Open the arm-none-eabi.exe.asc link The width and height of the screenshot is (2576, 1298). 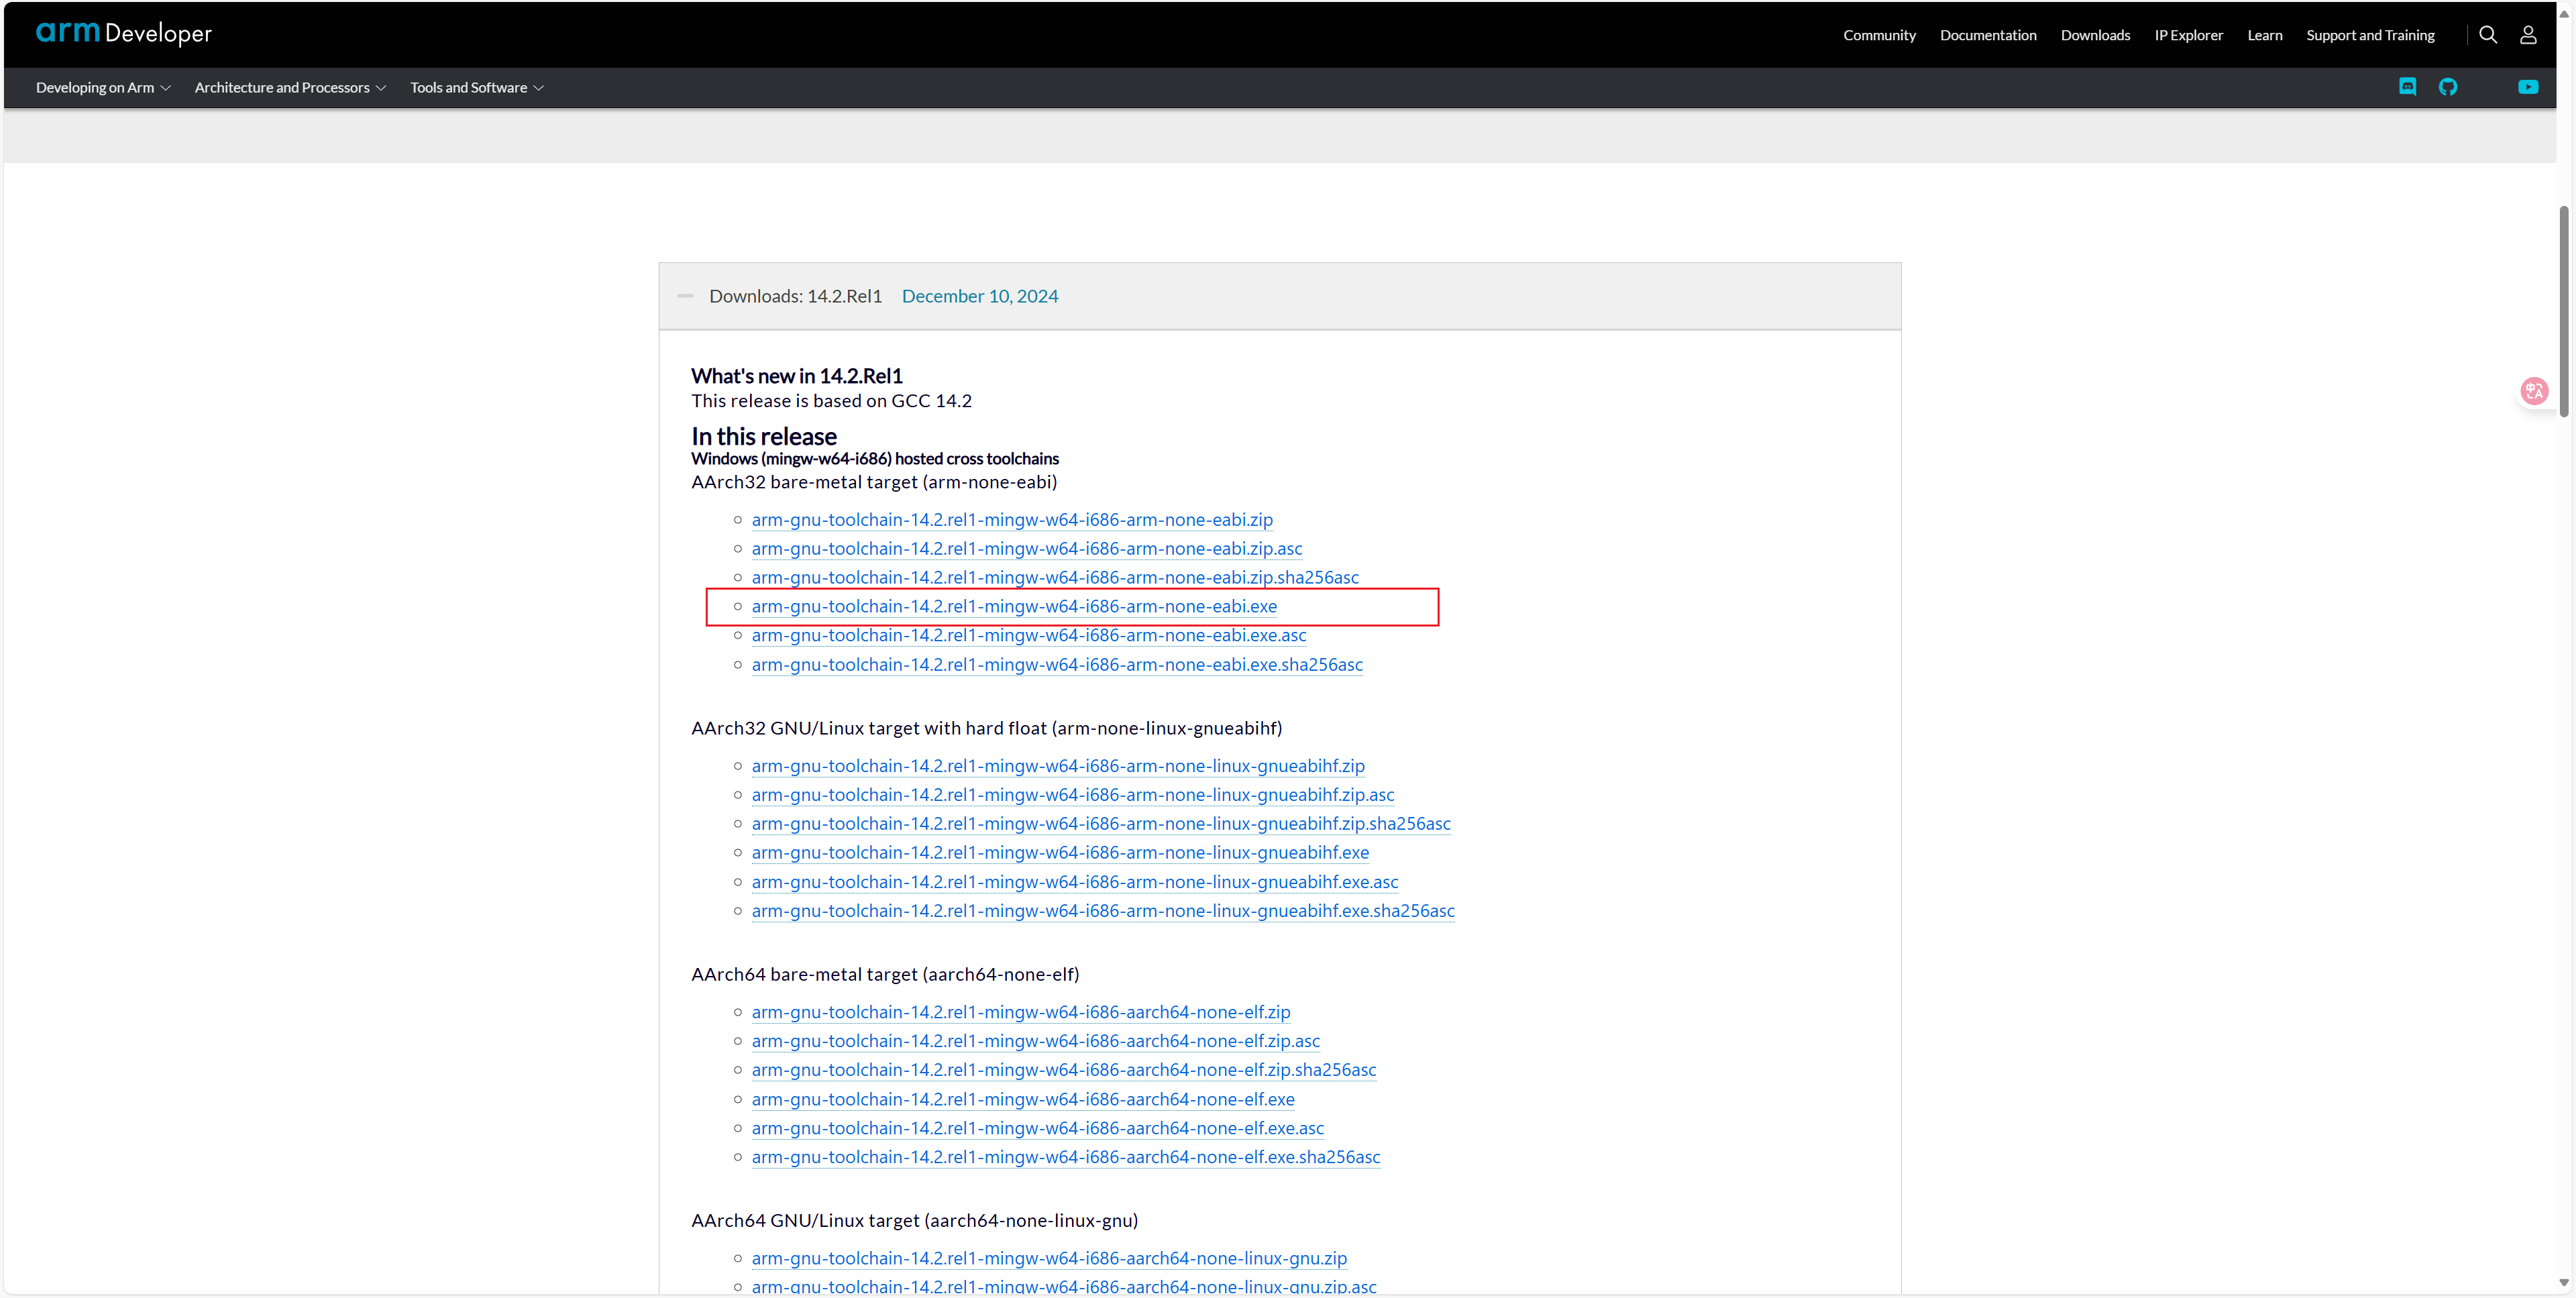[1029, 636]
